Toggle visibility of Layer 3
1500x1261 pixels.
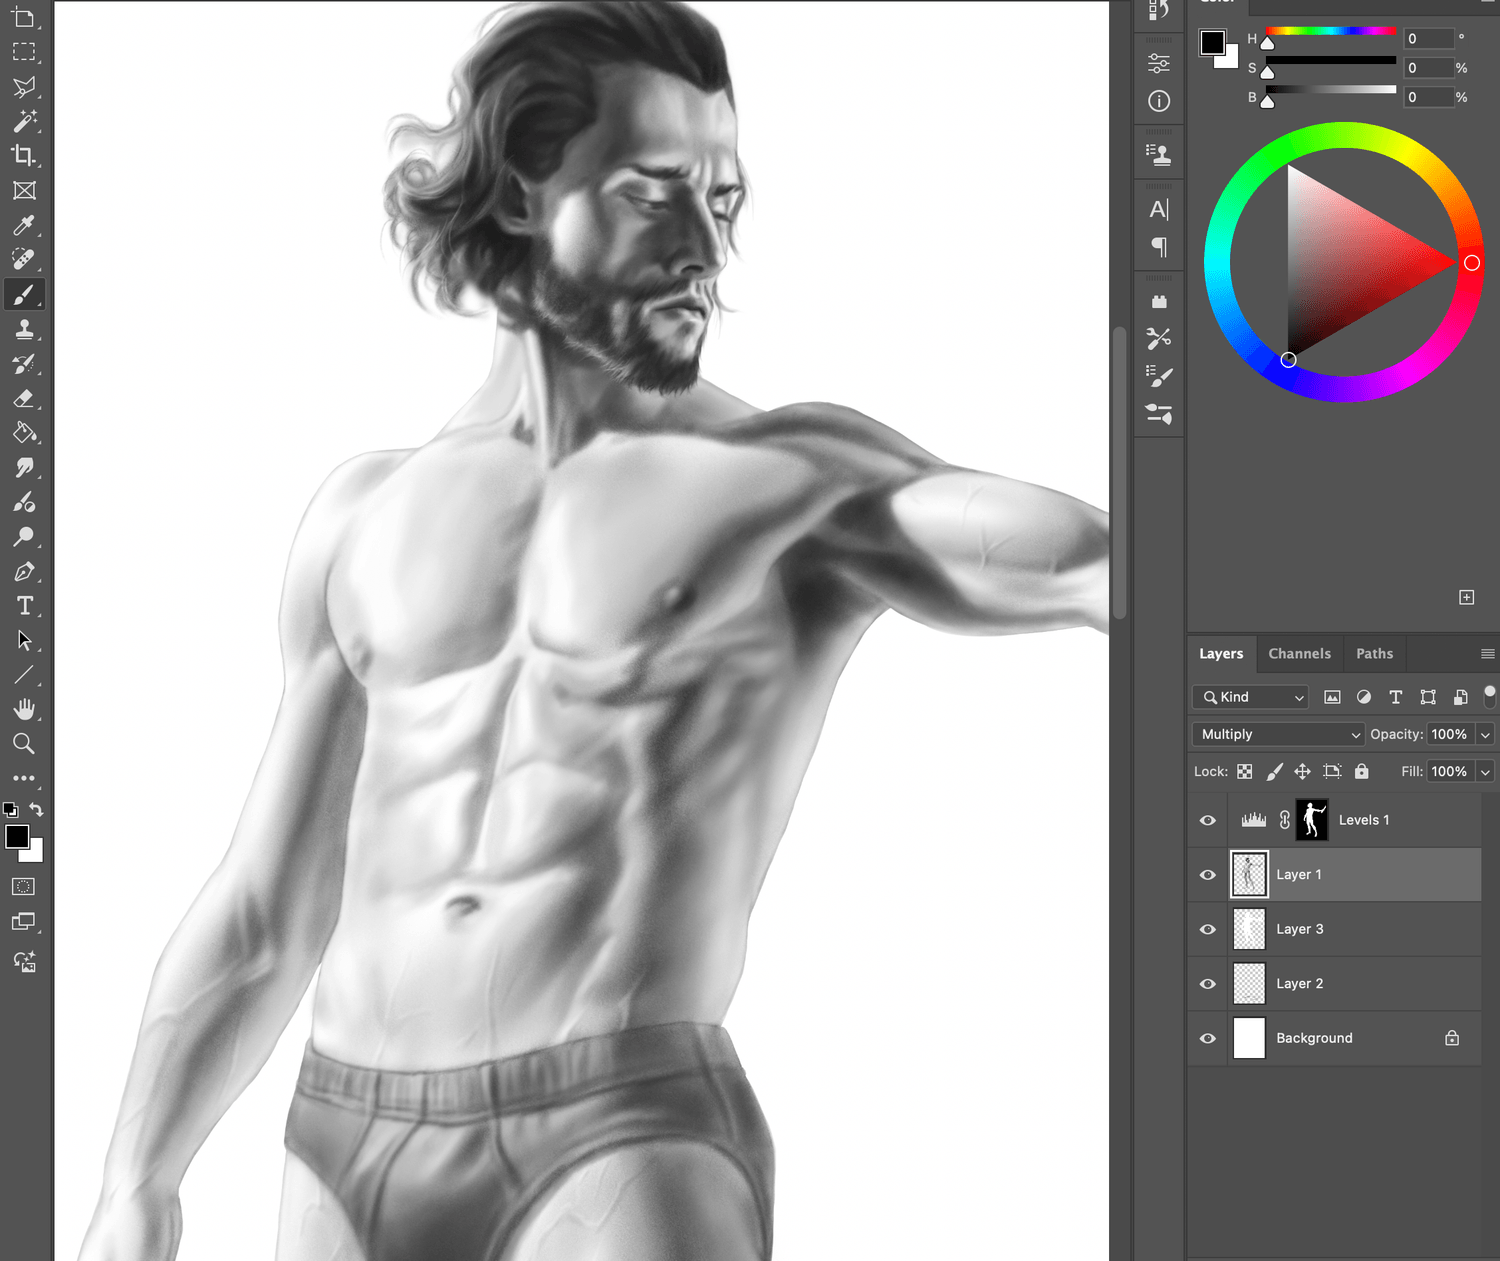(1208, 929)
